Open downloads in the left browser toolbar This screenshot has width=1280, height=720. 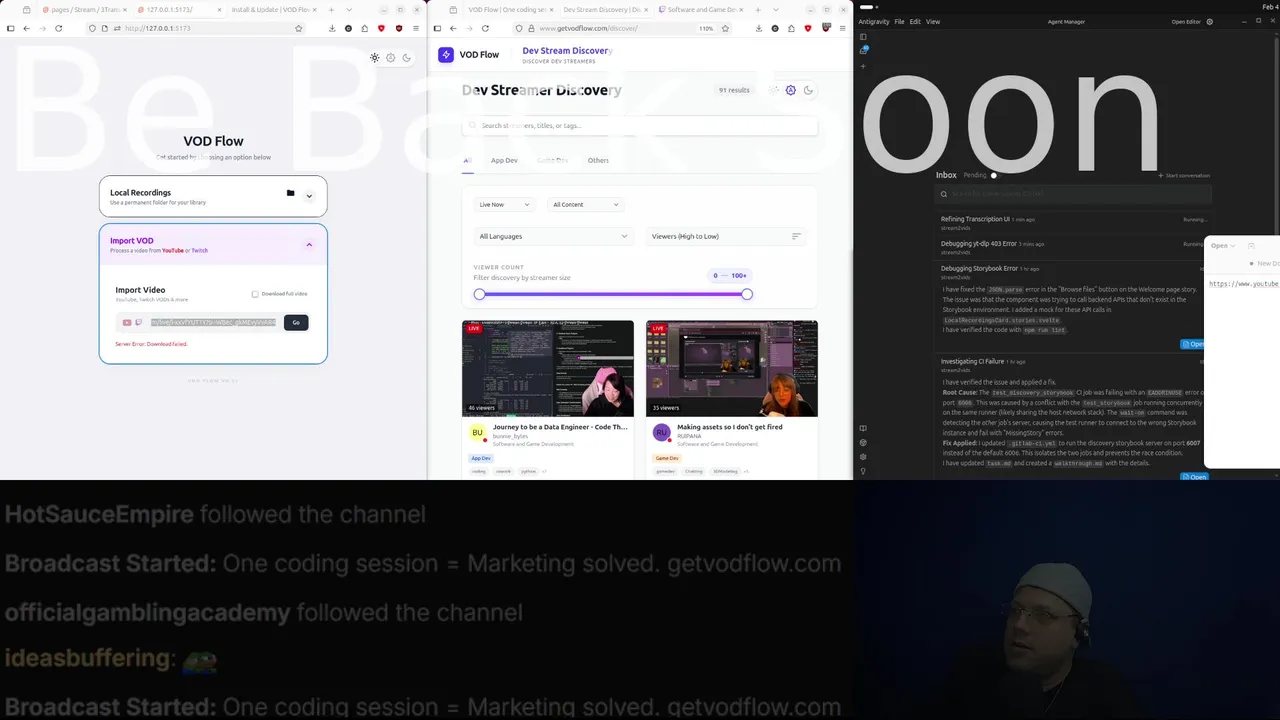pos(332,28)
